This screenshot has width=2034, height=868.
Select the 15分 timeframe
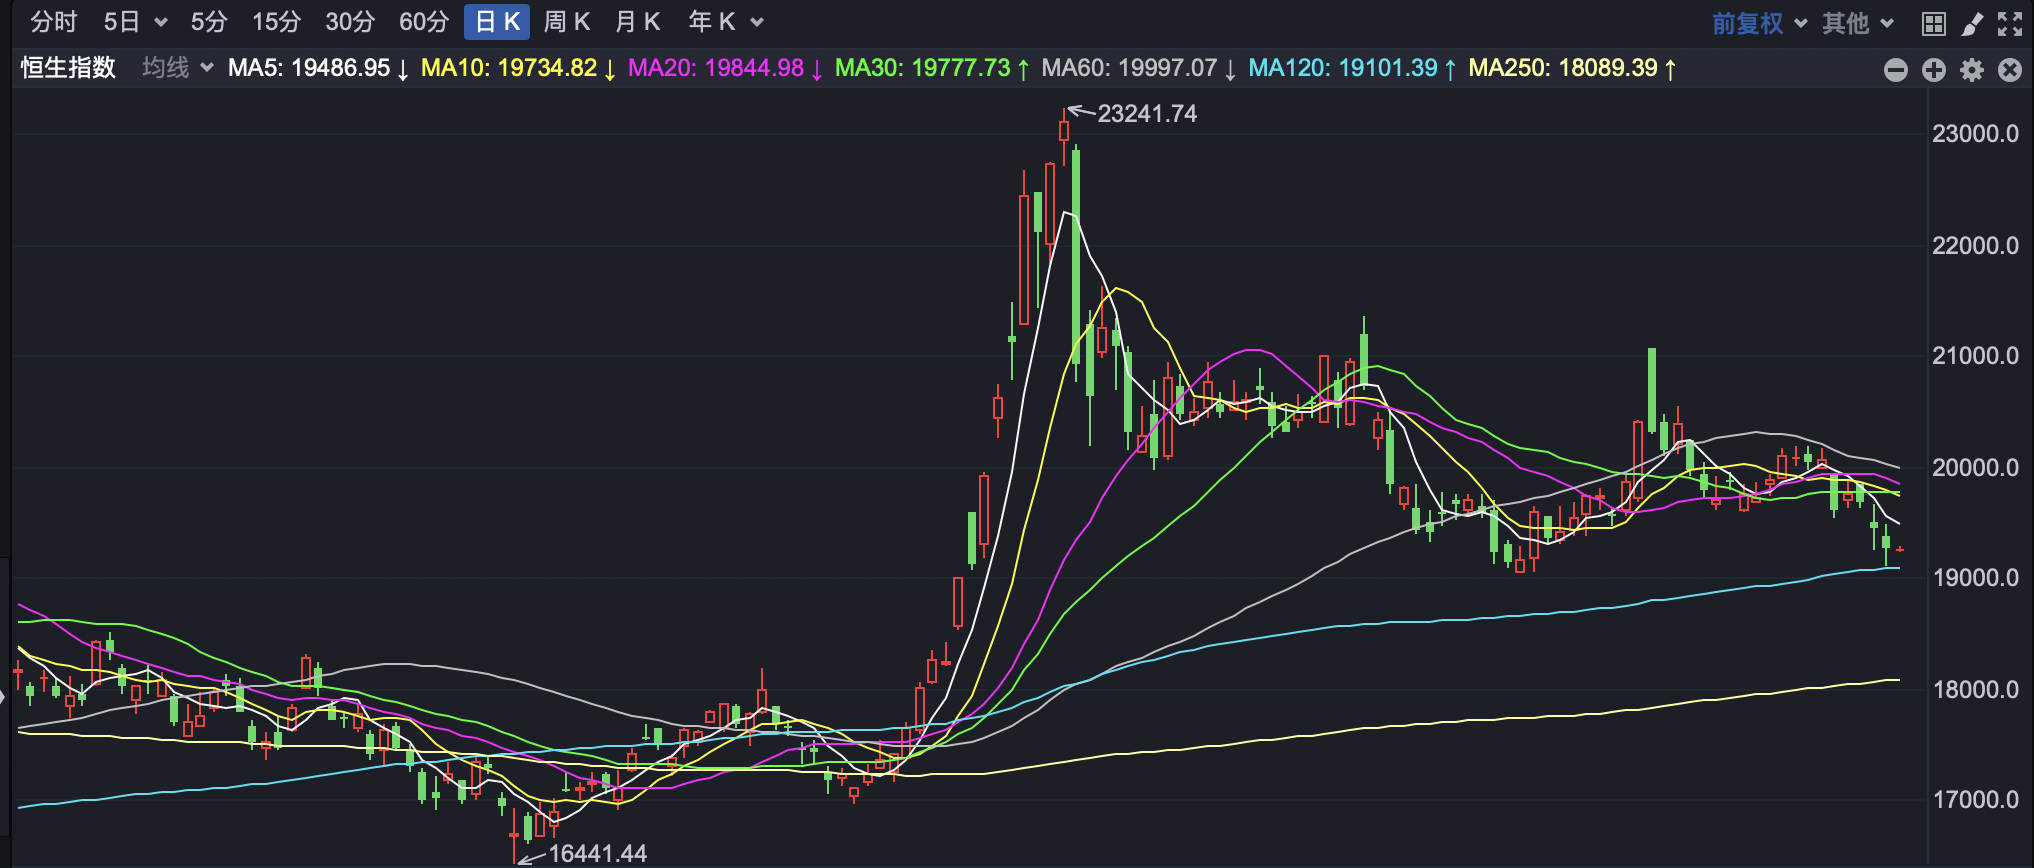[x=276, y=22]
